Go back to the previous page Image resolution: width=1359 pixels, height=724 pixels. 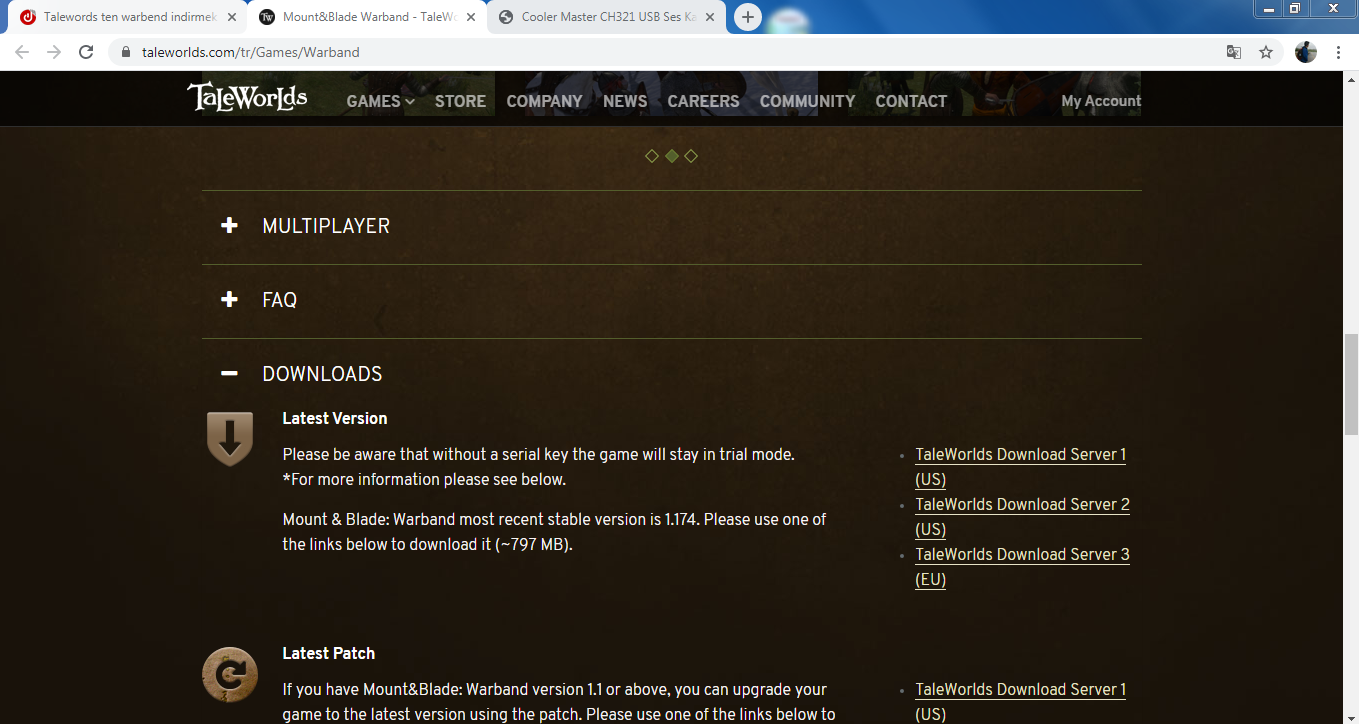point(22,52)
